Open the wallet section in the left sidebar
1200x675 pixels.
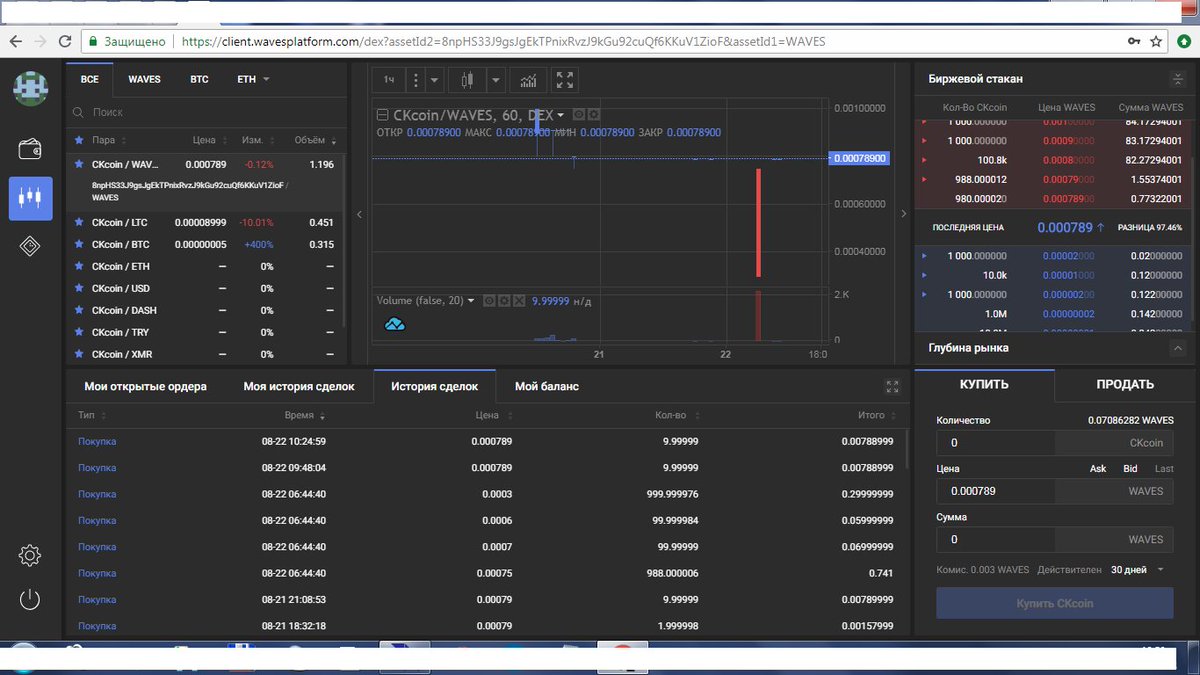[x=30, y=148]
